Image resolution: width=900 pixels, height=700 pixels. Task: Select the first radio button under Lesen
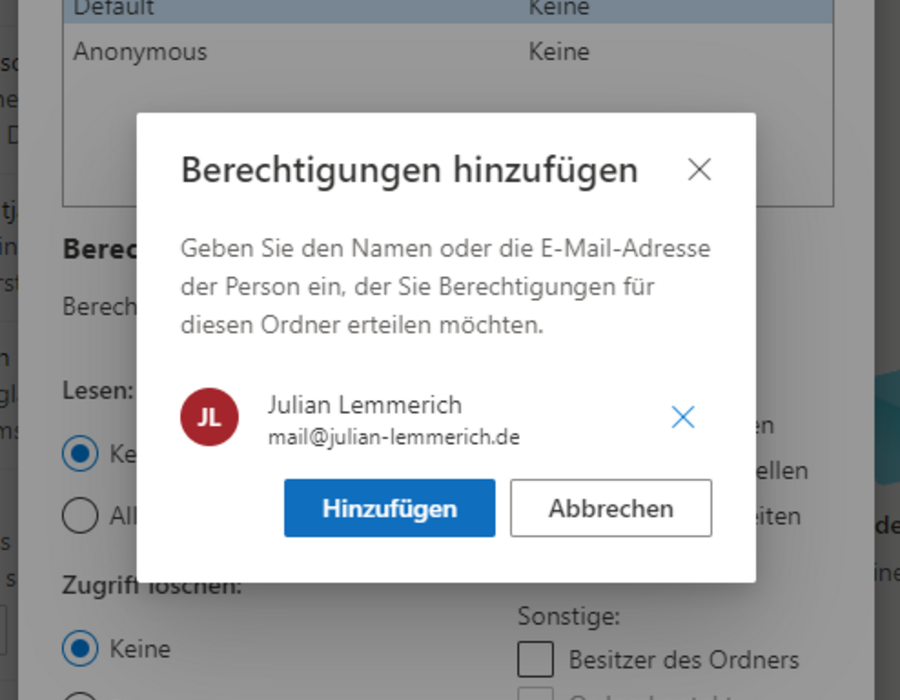[x=80, y=453]
